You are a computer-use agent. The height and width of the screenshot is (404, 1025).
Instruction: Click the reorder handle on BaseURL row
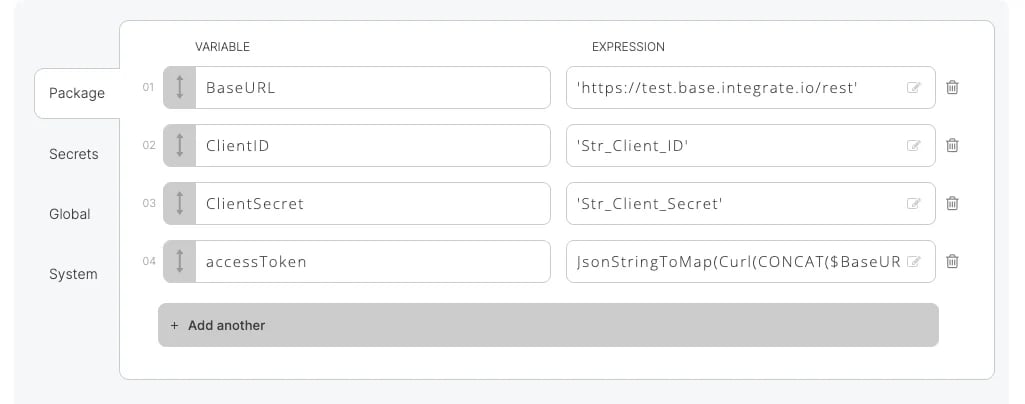coord(180,88)
